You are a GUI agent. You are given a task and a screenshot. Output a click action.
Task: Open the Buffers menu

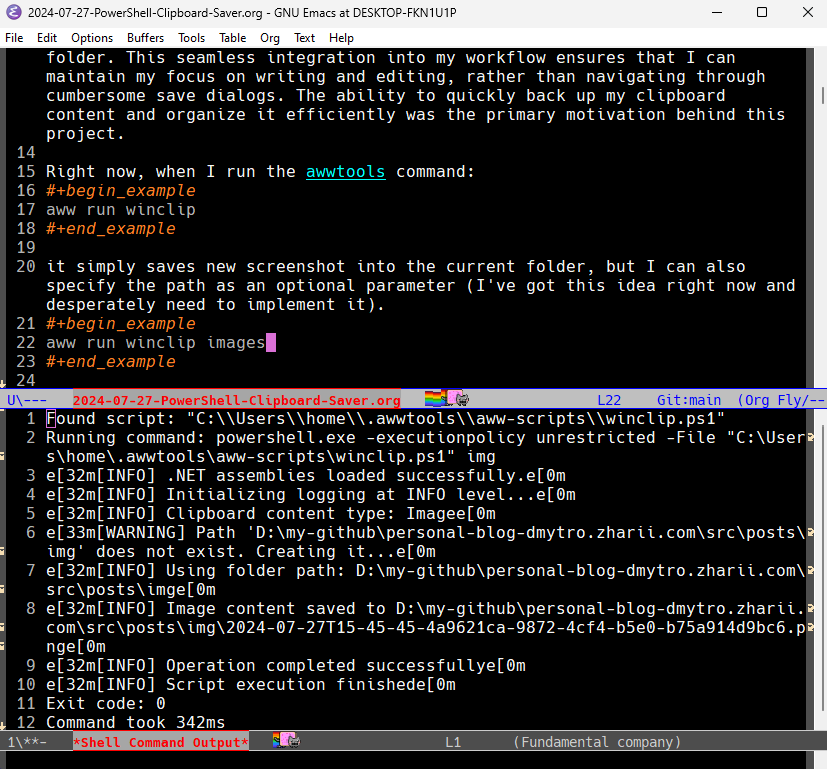[145, 38]
